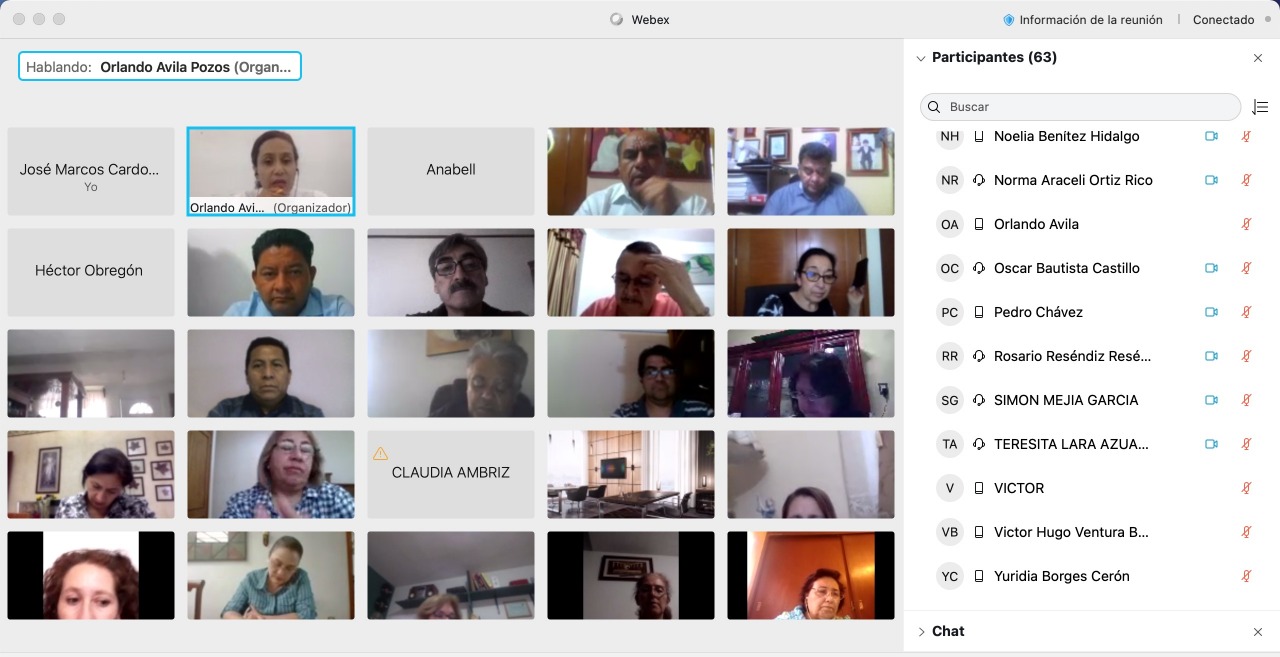Click the shield icon for meeting information

point(1008,20)
